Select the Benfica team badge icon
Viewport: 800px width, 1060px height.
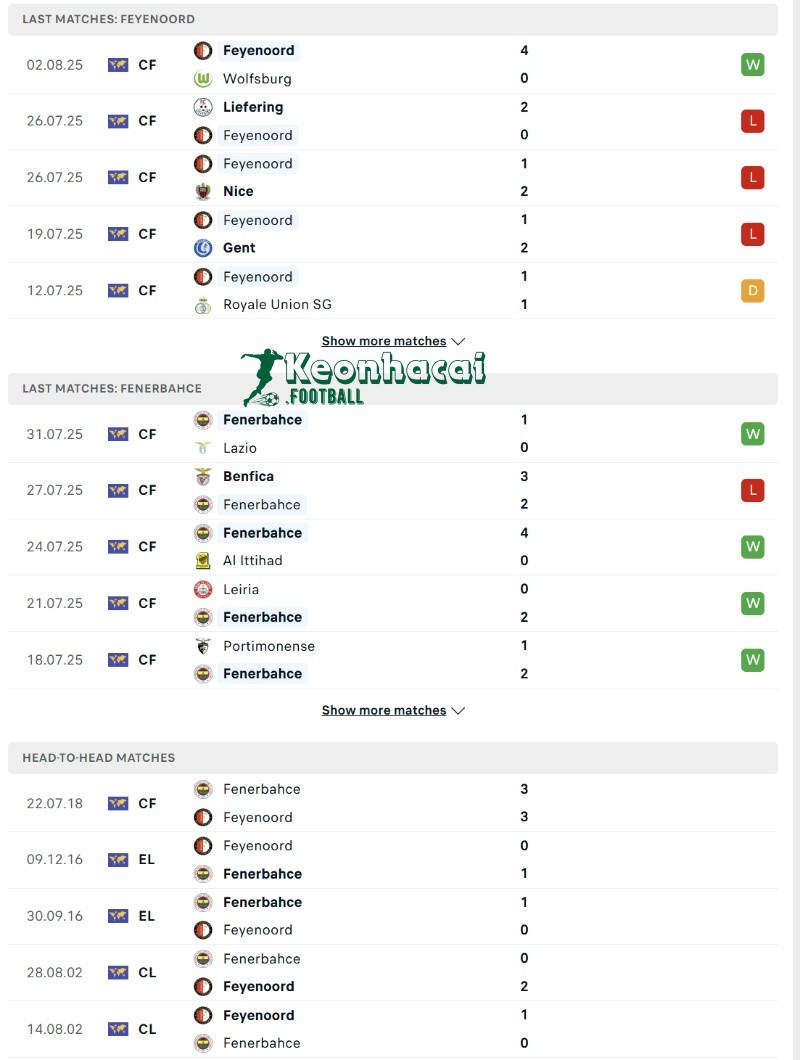click(x=203, y=476)
